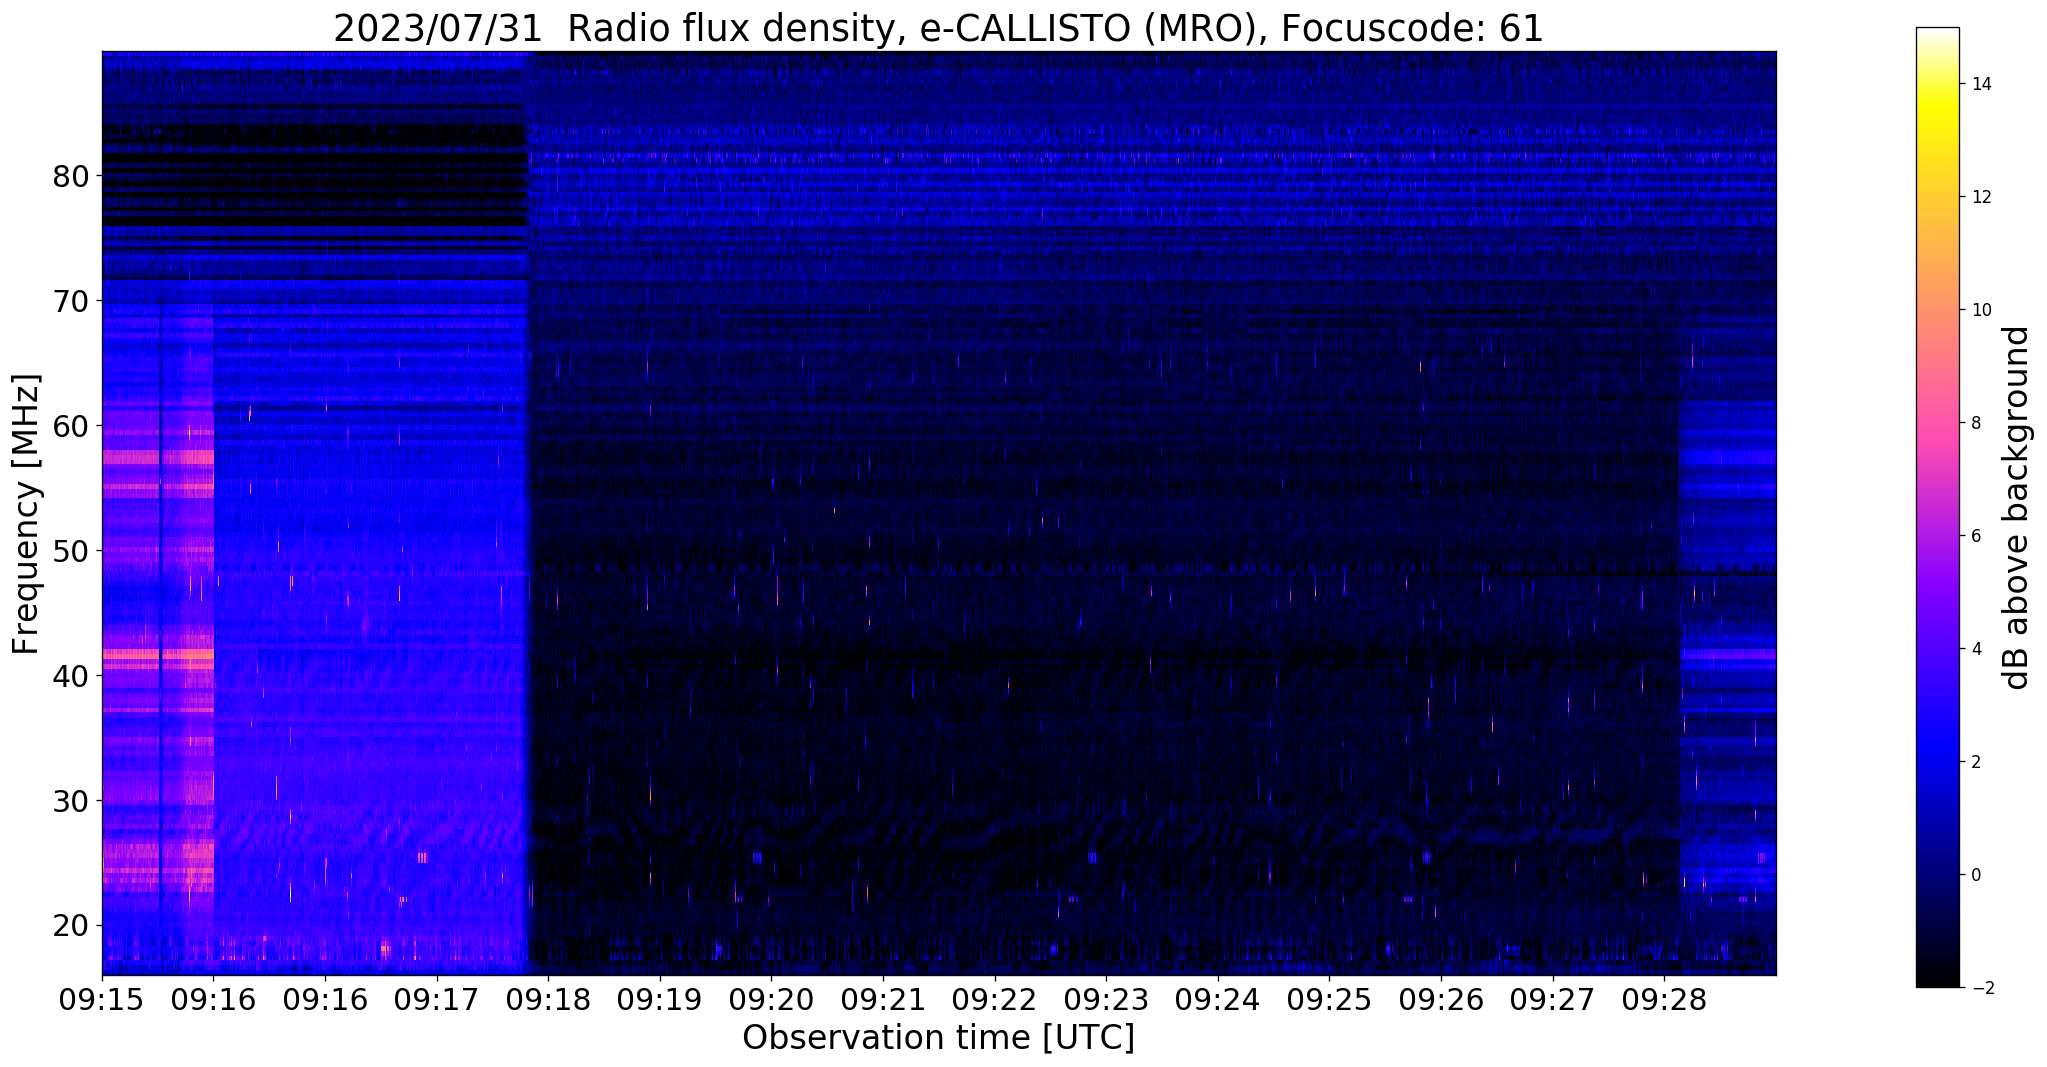Click the 80 MHz frequency tick label
This screenshot has width=2047, height=1067.
point(71,177)
